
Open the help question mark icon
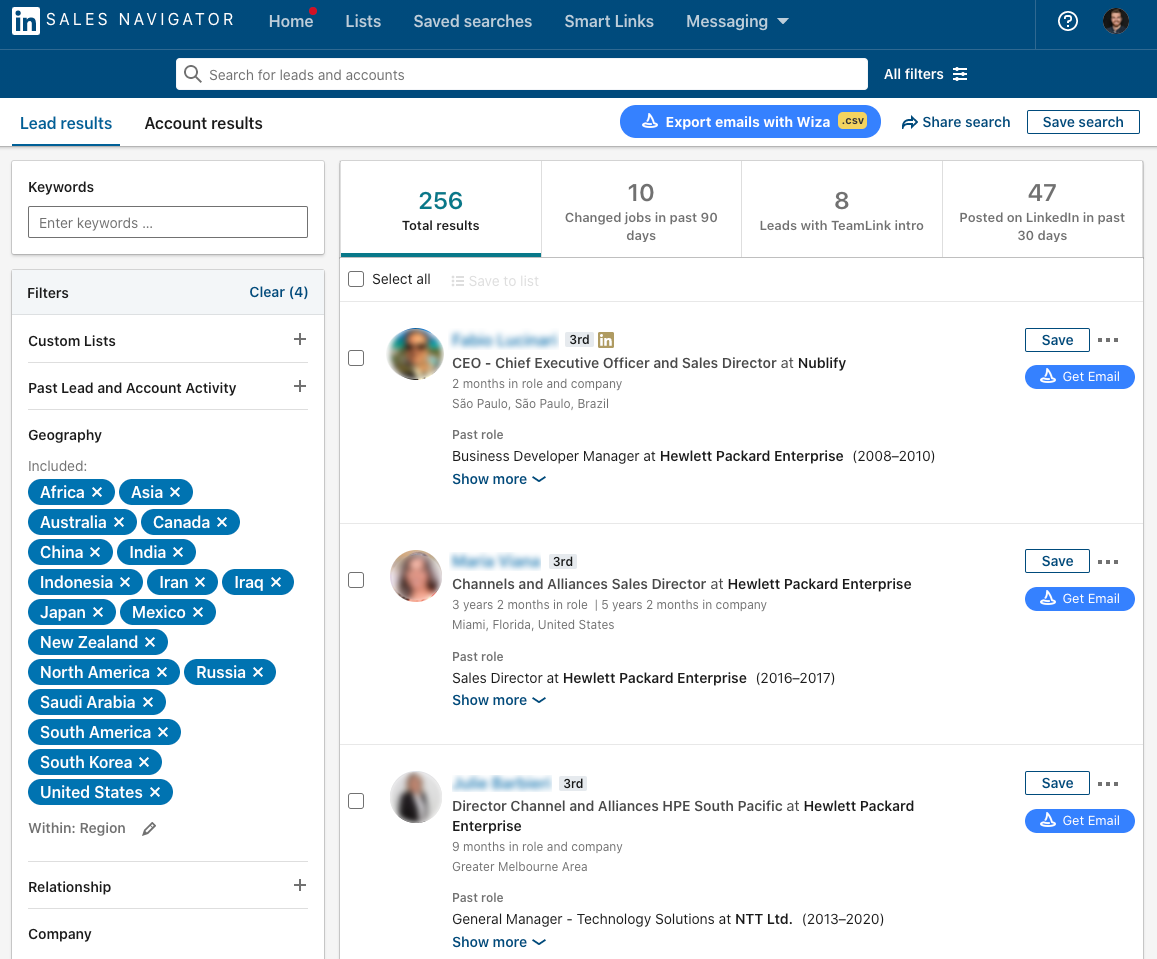click(x=1067, y=21)
